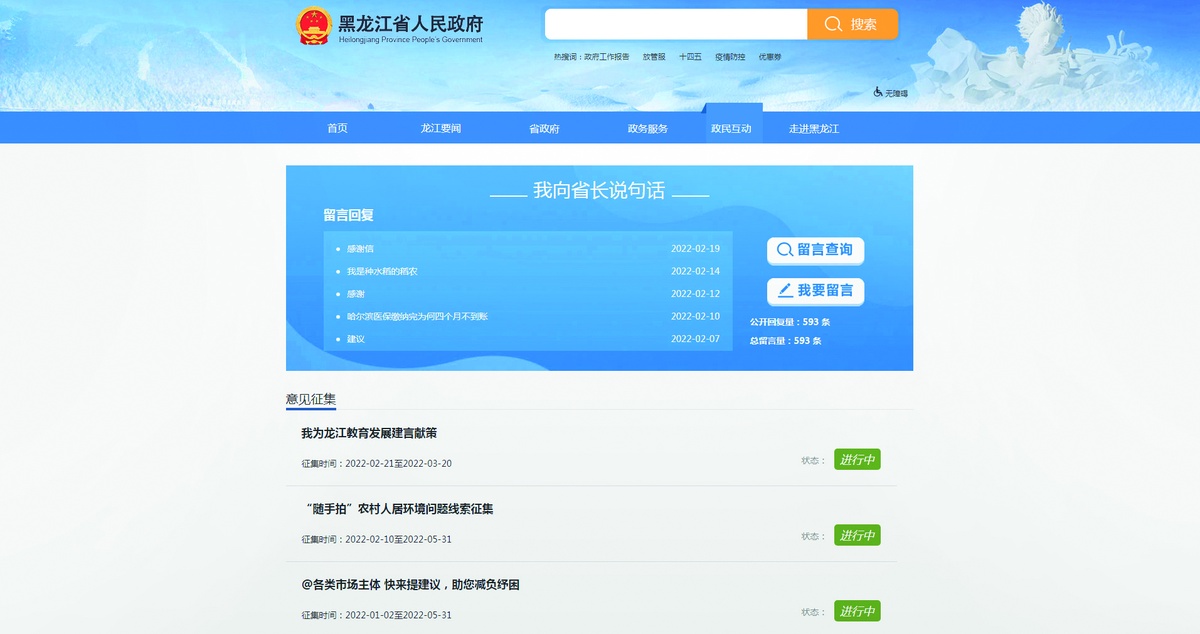Image resolution: width=1200 pixels, height=634 pixels.
Task: Click the date 2022-02-19
Action: (695, 248)
